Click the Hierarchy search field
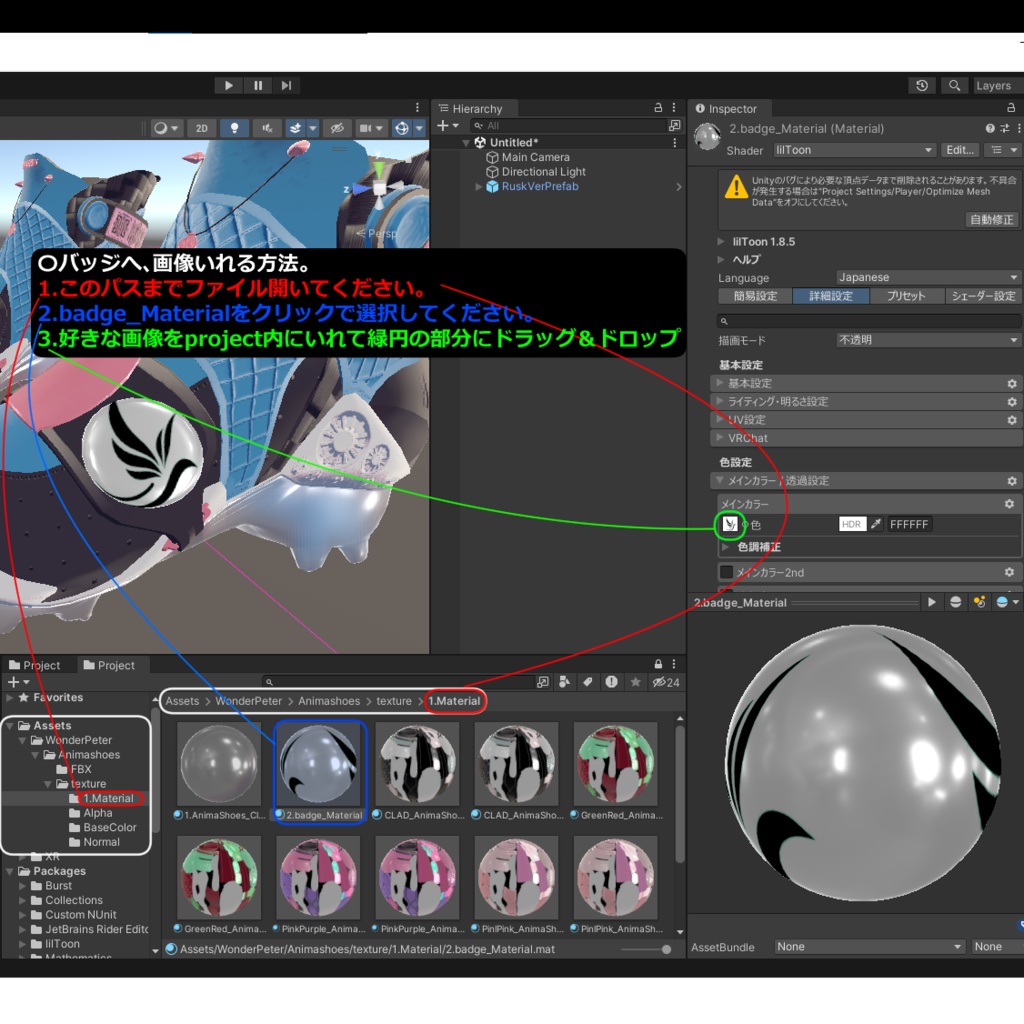The width and height of the screenshot is (1024, 1024). [567, 125]
